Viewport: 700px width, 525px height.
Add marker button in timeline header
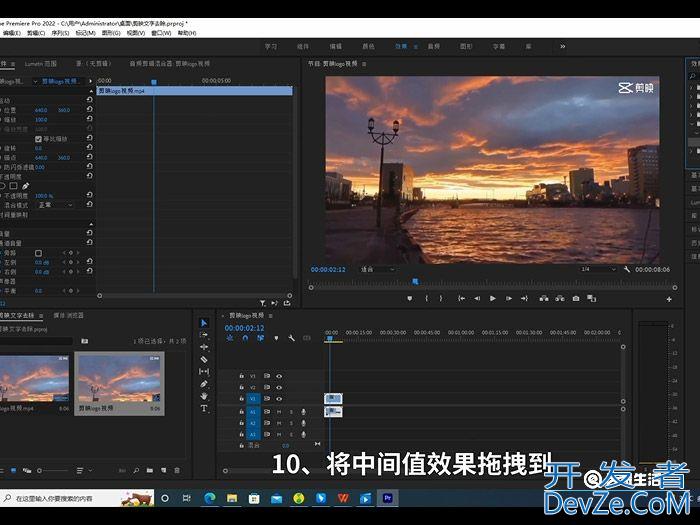click(276, 338)
